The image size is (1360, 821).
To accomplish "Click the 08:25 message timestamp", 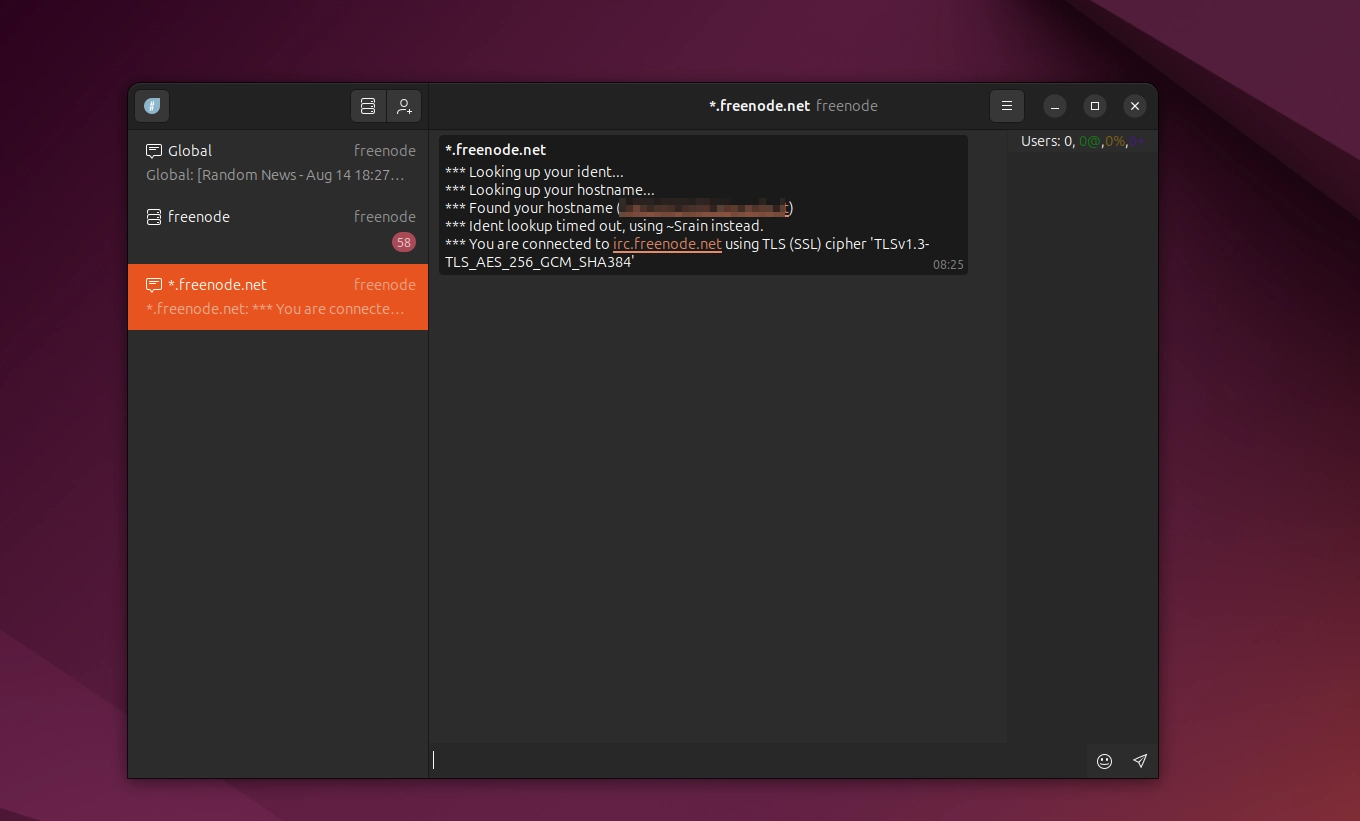I will coord(948,265).
